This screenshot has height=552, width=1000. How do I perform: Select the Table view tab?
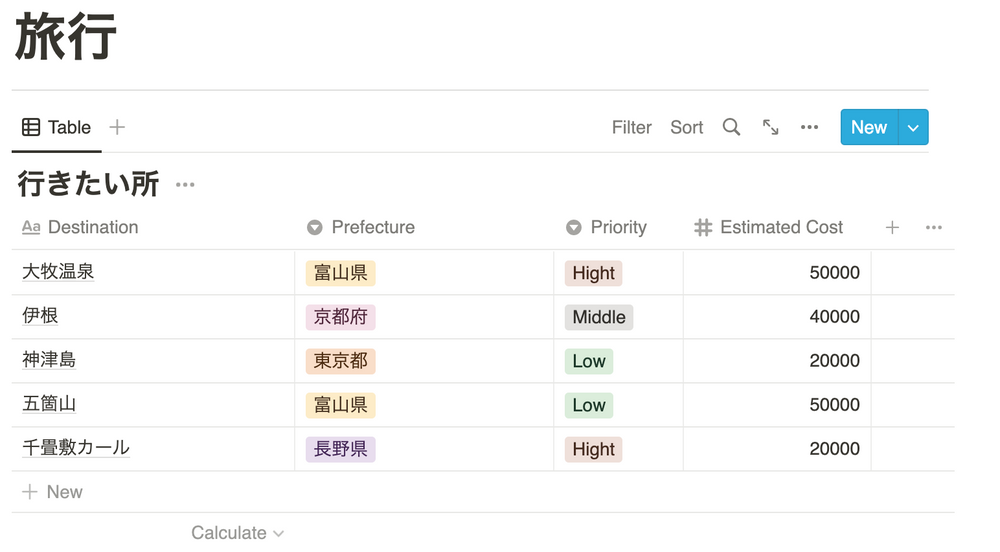click(x=57, y=127)
